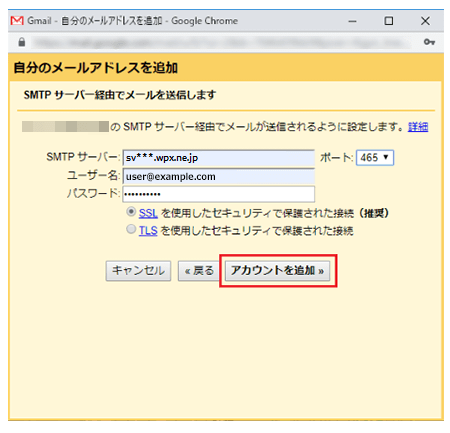
Task: Click the username field with user@example.com
Action: (218, 176)
